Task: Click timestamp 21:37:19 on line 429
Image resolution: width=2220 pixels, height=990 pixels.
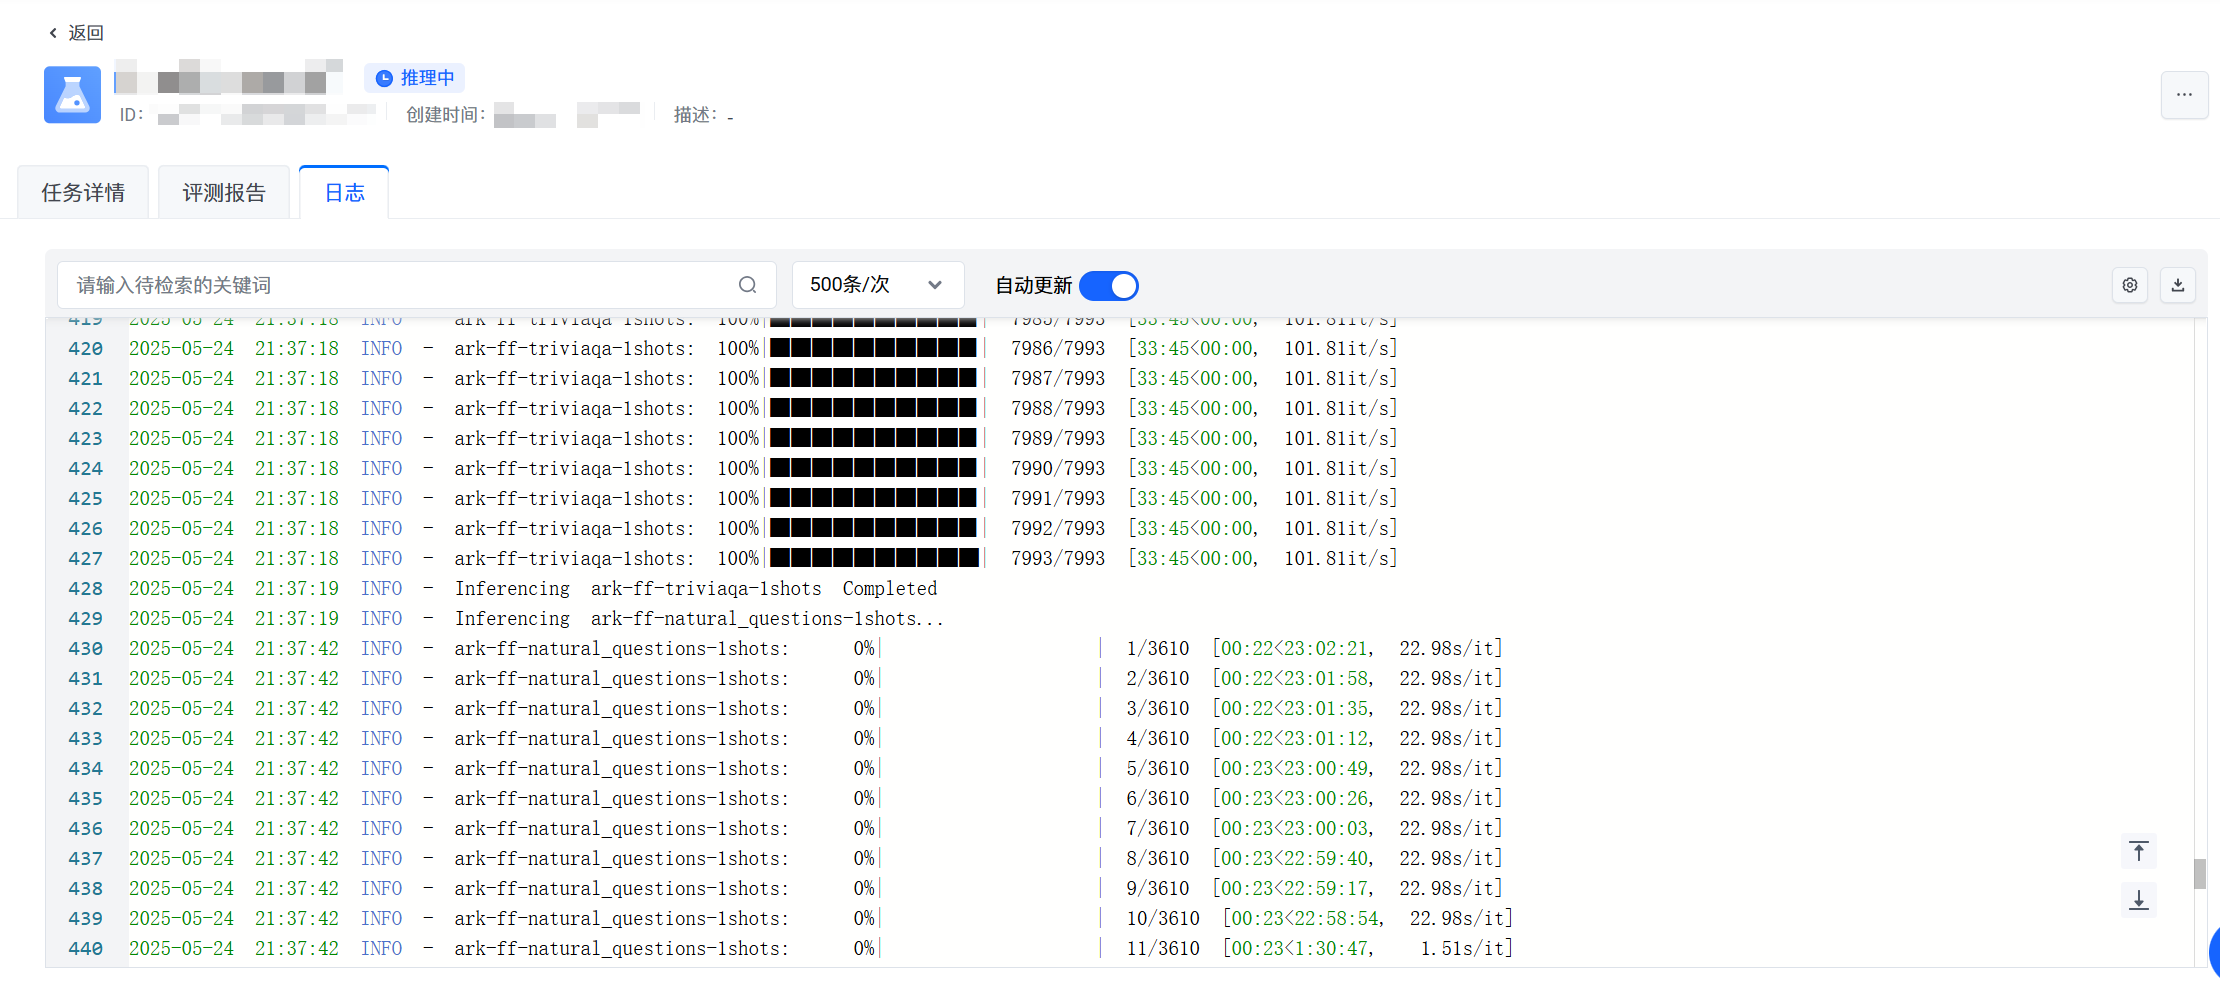Action: pos(296,619)
